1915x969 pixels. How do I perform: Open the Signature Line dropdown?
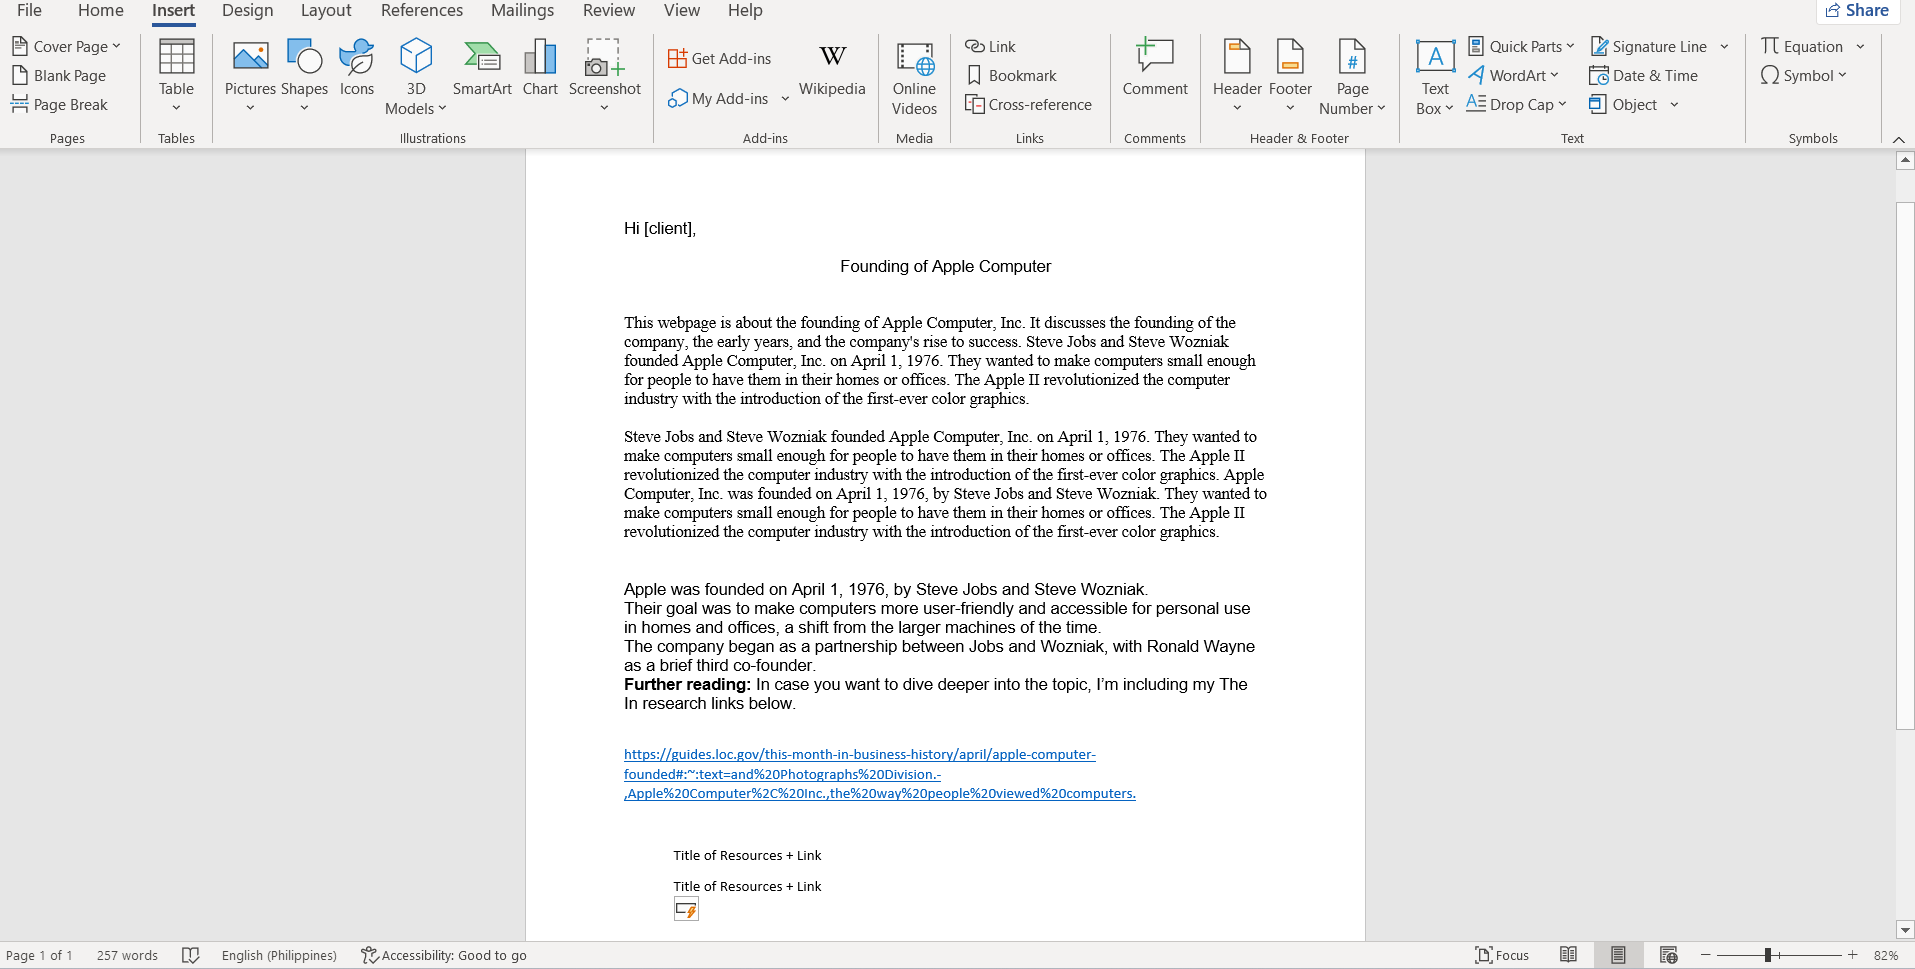click(x=1724, y=46)
